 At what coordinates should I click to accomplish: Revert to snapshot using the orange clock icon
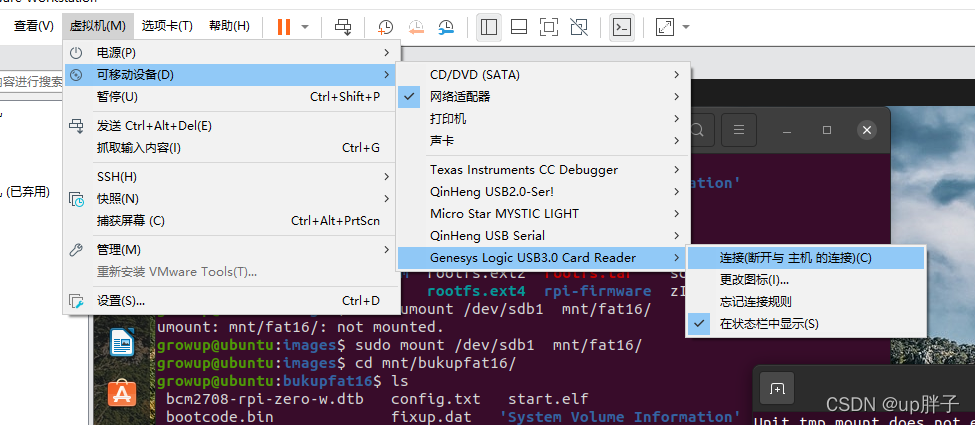tap(415, 27)
